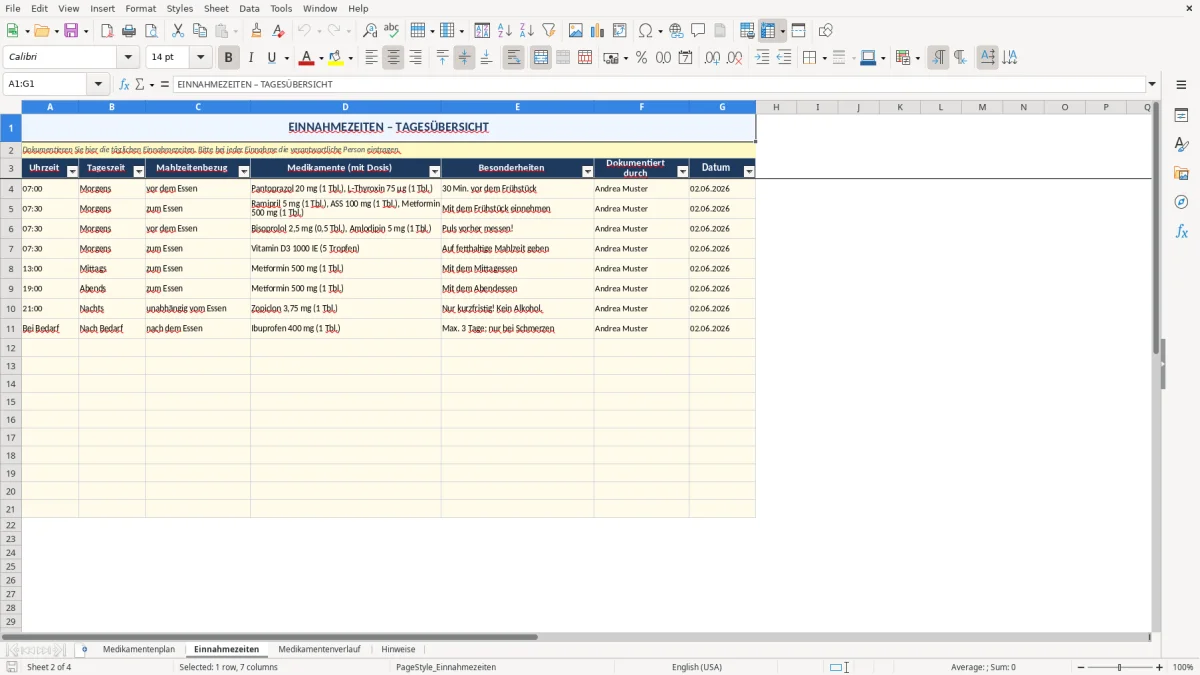This screenshot has height=675, width=1200.
Task: Open the font color dropdown arrow
Action: pos(321,58)
